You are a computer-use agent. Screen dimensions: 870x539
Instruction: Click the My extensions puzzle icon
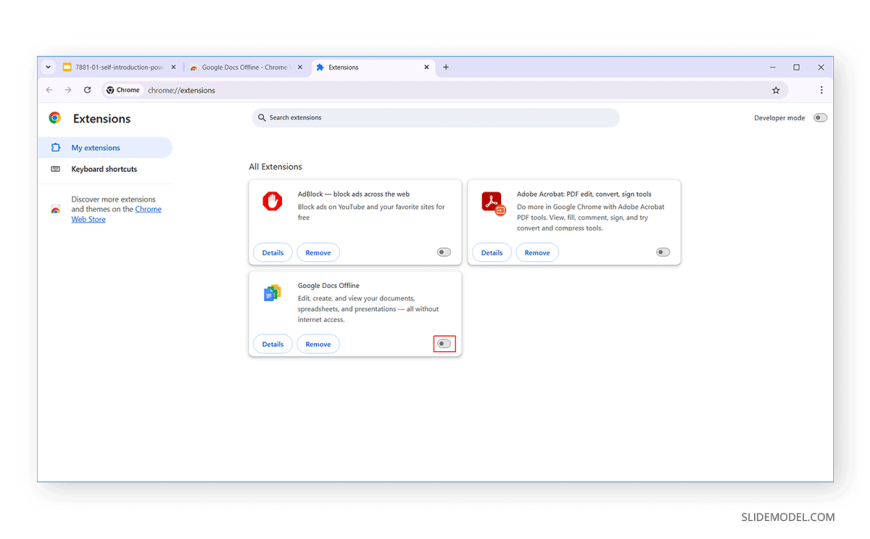(x=55, y=148)
